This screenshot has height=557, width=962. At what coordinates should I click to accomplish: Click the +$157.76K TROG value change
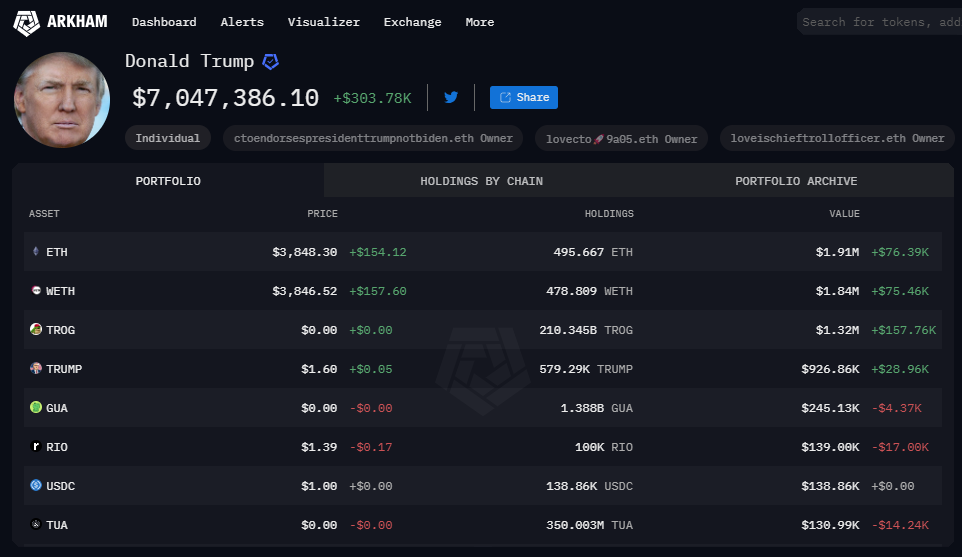904,330
